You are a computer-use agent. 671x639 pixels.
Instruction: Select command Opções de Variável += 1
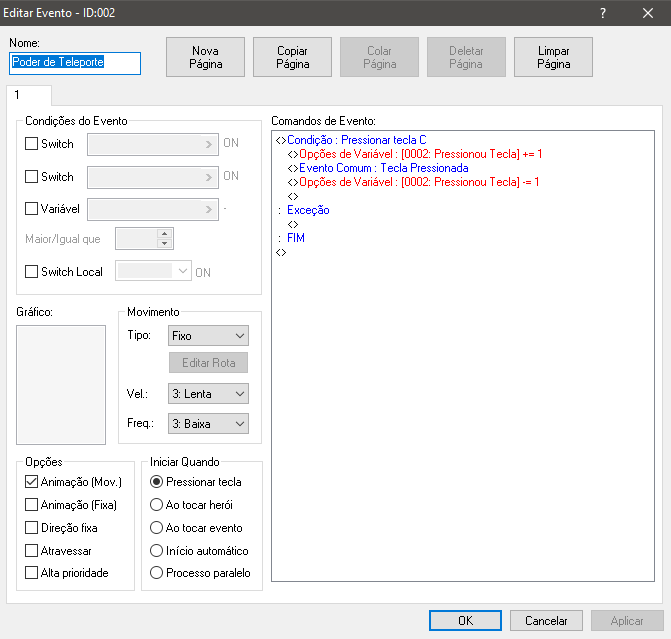tap(415, 154)
